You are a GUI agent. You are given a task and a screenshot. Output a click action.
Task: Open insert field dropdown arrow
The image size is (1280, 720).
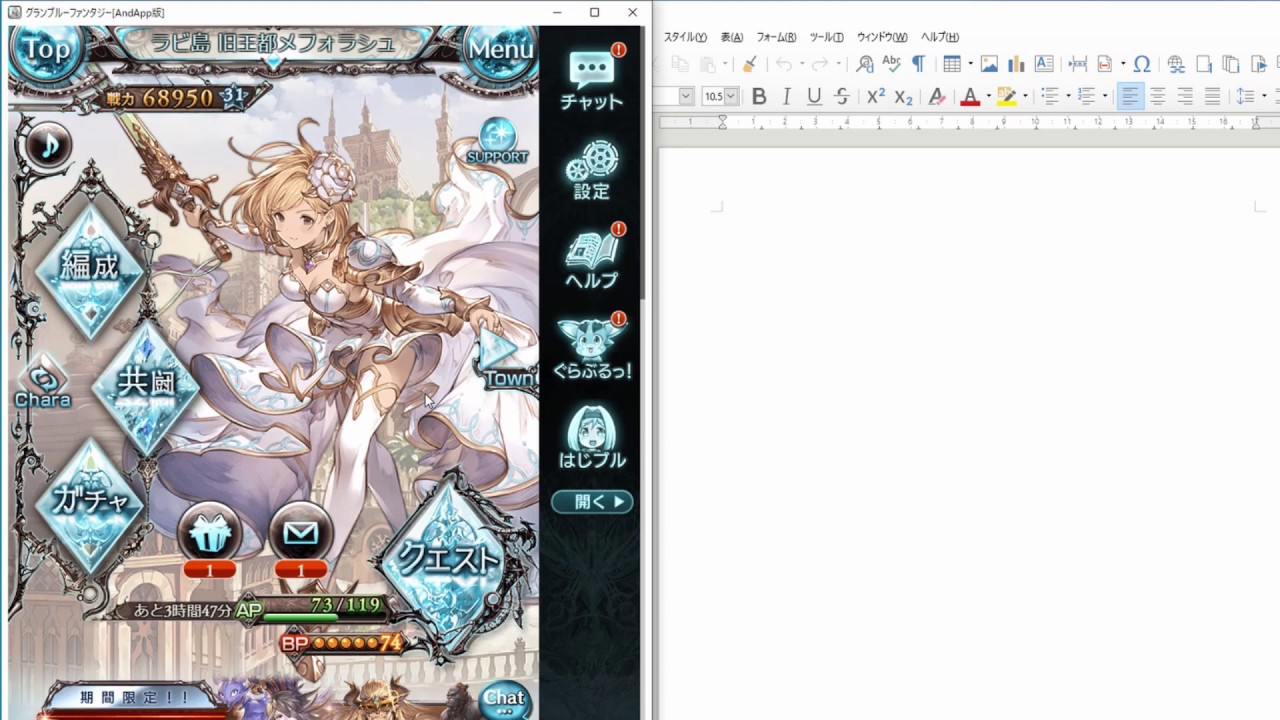[x=1123, y=64]
